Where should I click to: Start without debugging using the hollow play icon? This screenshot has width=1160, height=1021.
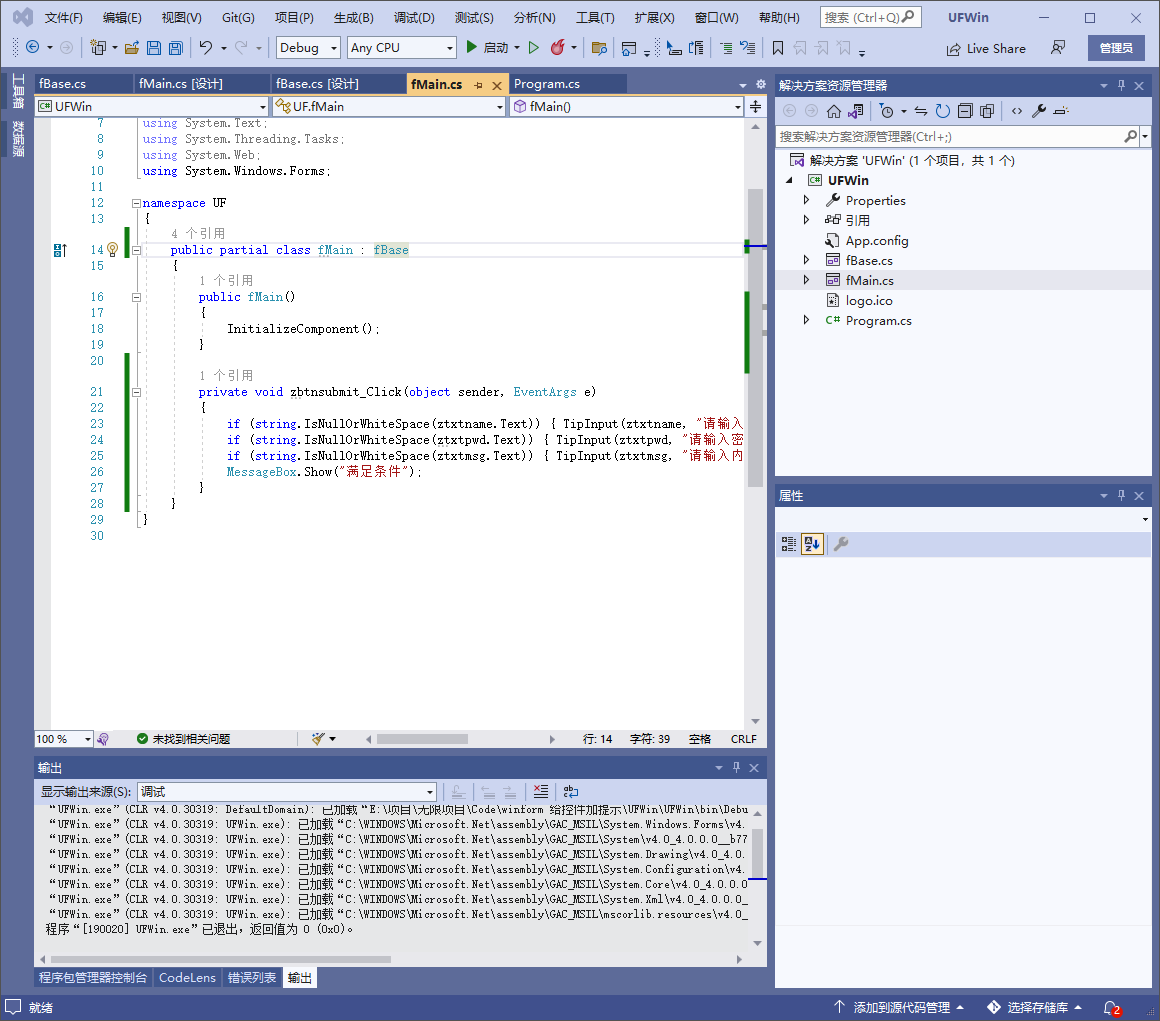pos(533,47)
